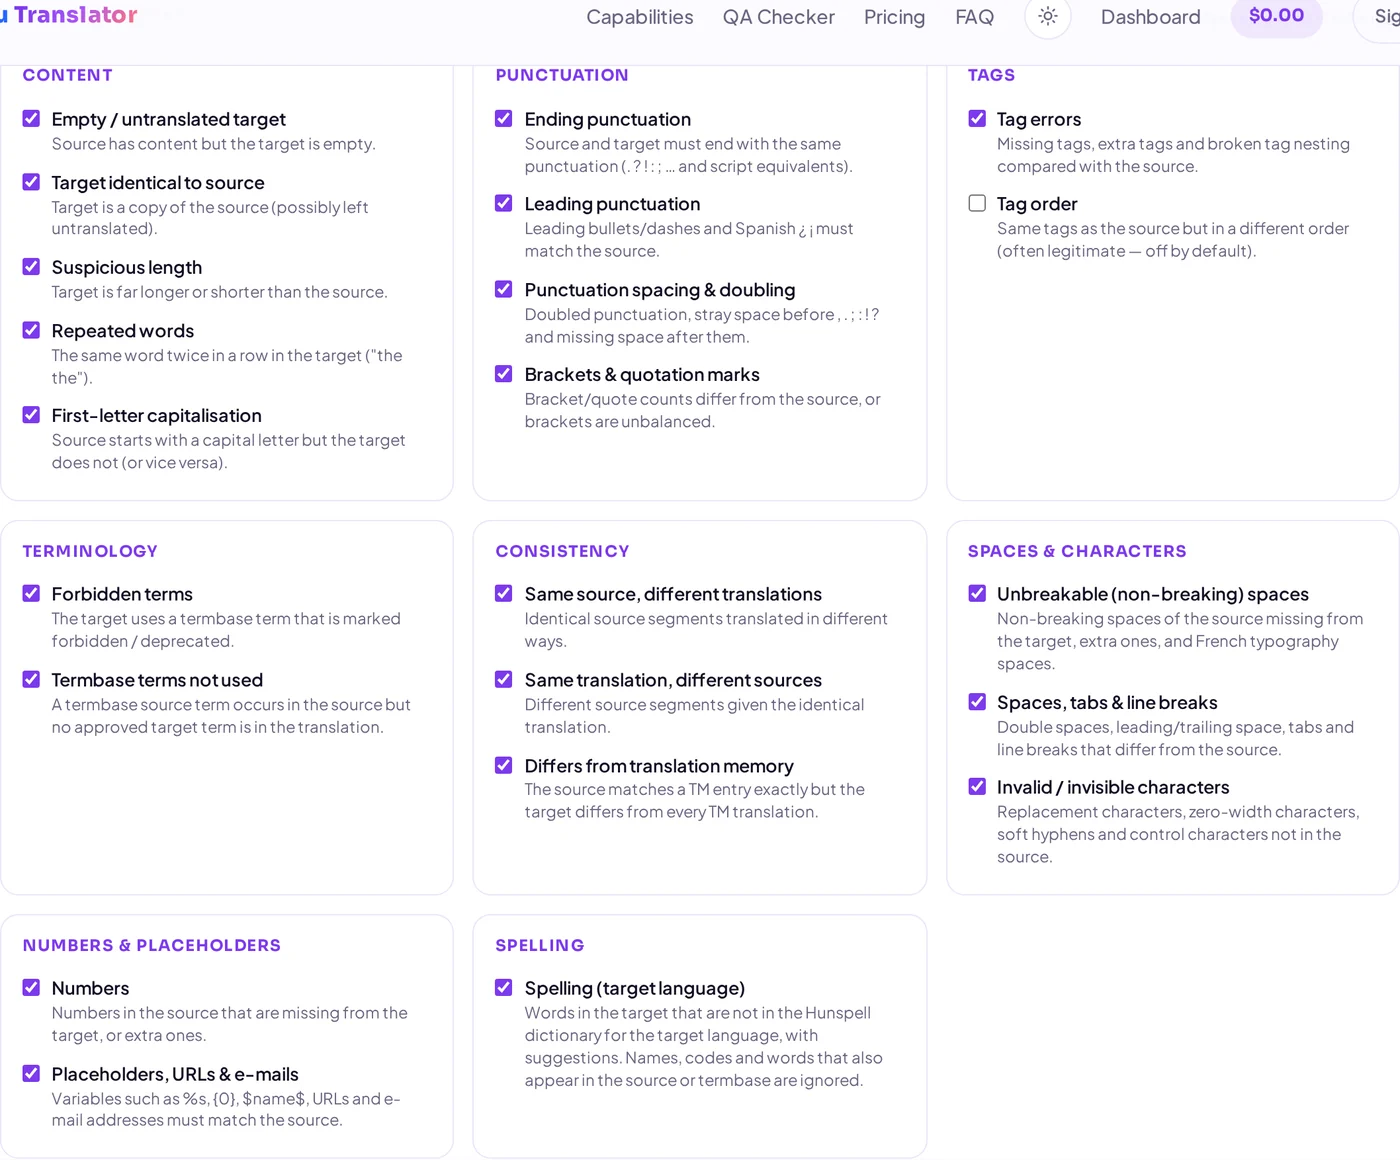Open Capabilities in the top navigation
This screenshot has height=1160, width=1400.
[640, 17]
